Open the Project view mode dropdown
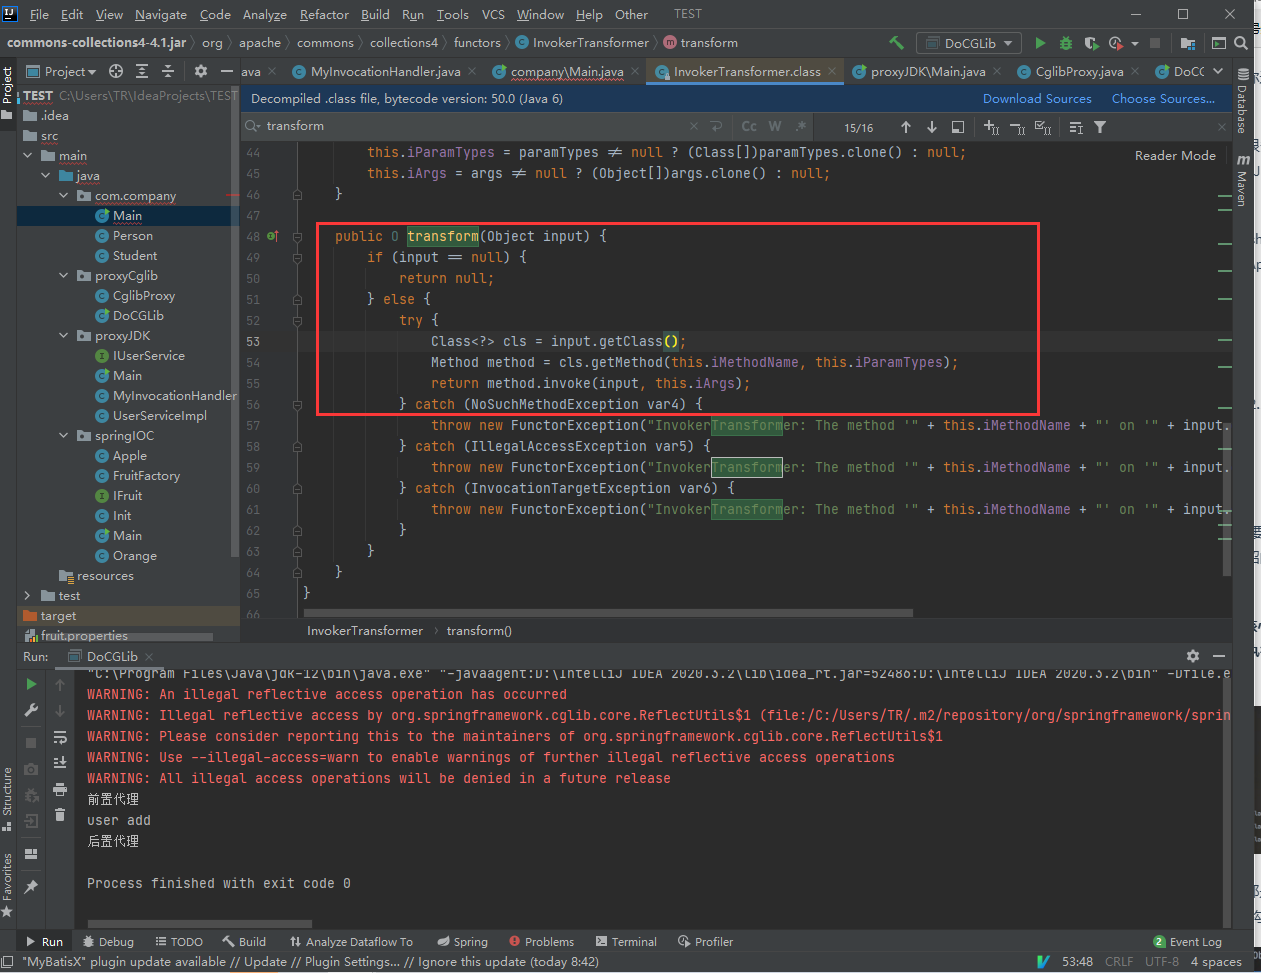 pyautogui.click(x=61, y=71)
